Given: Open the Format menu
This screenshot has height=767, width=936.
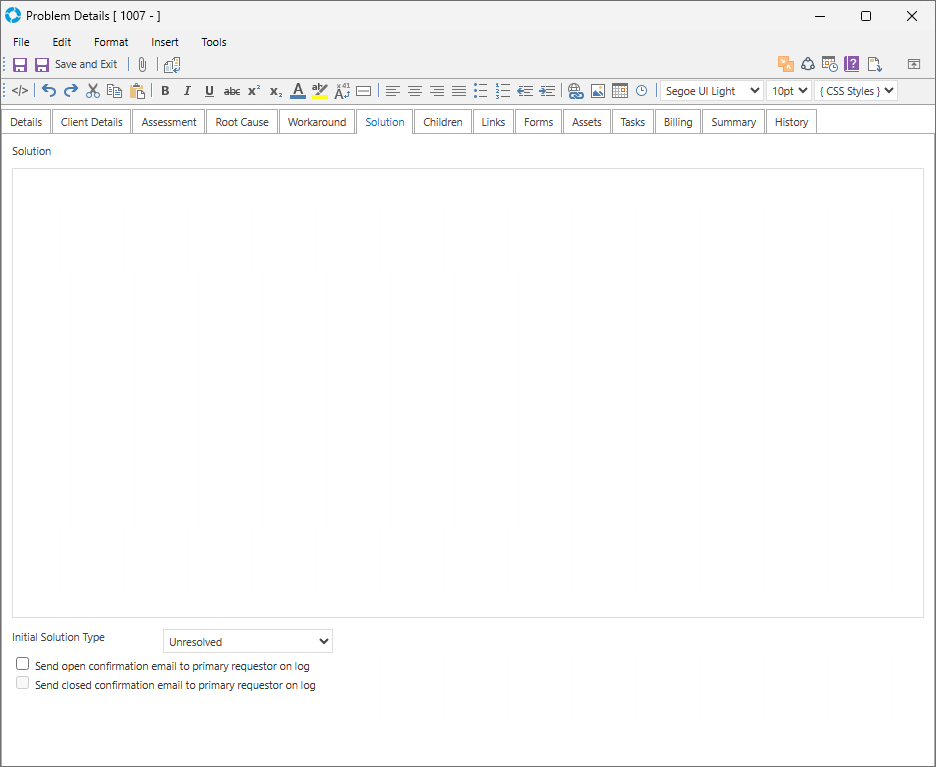Looking at the screenshot, I should pos(111,42).
